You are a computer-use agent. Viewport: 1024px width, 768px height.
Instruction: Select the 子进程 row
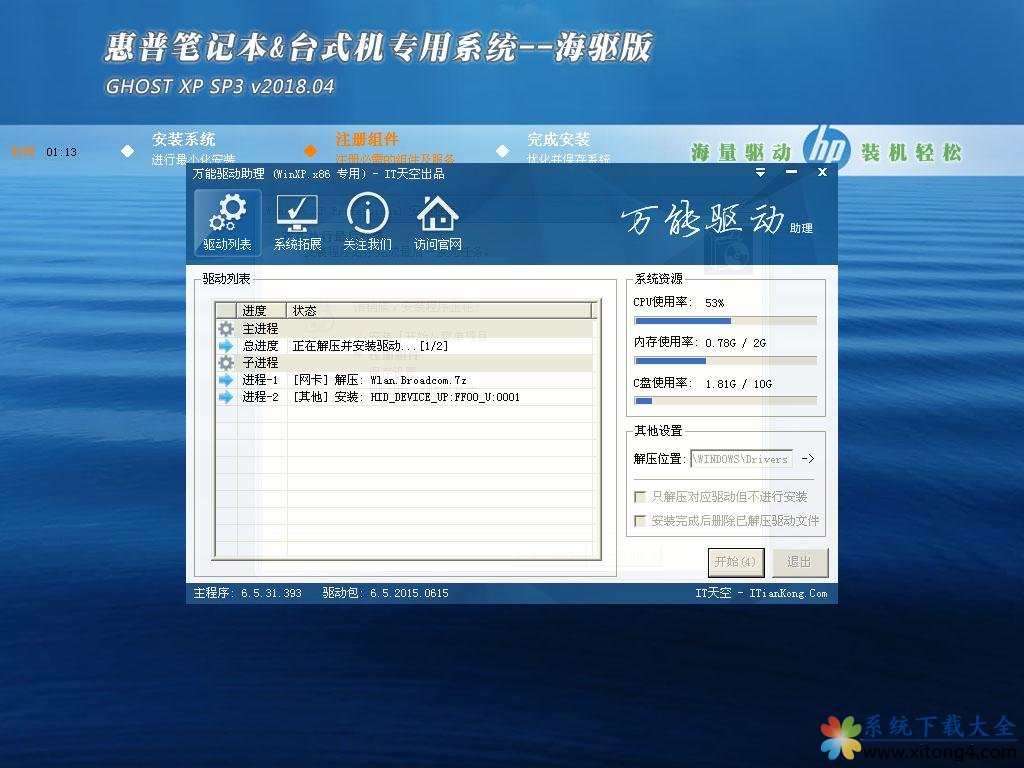(x=404, y=362)
